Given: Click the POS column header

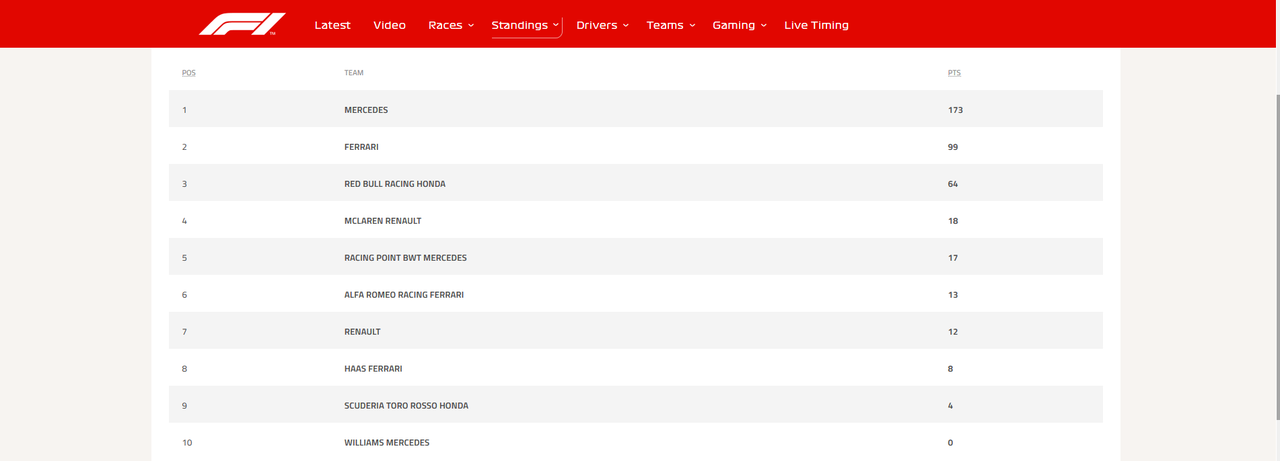Looking at the screenshot, I should coord(189,73).
